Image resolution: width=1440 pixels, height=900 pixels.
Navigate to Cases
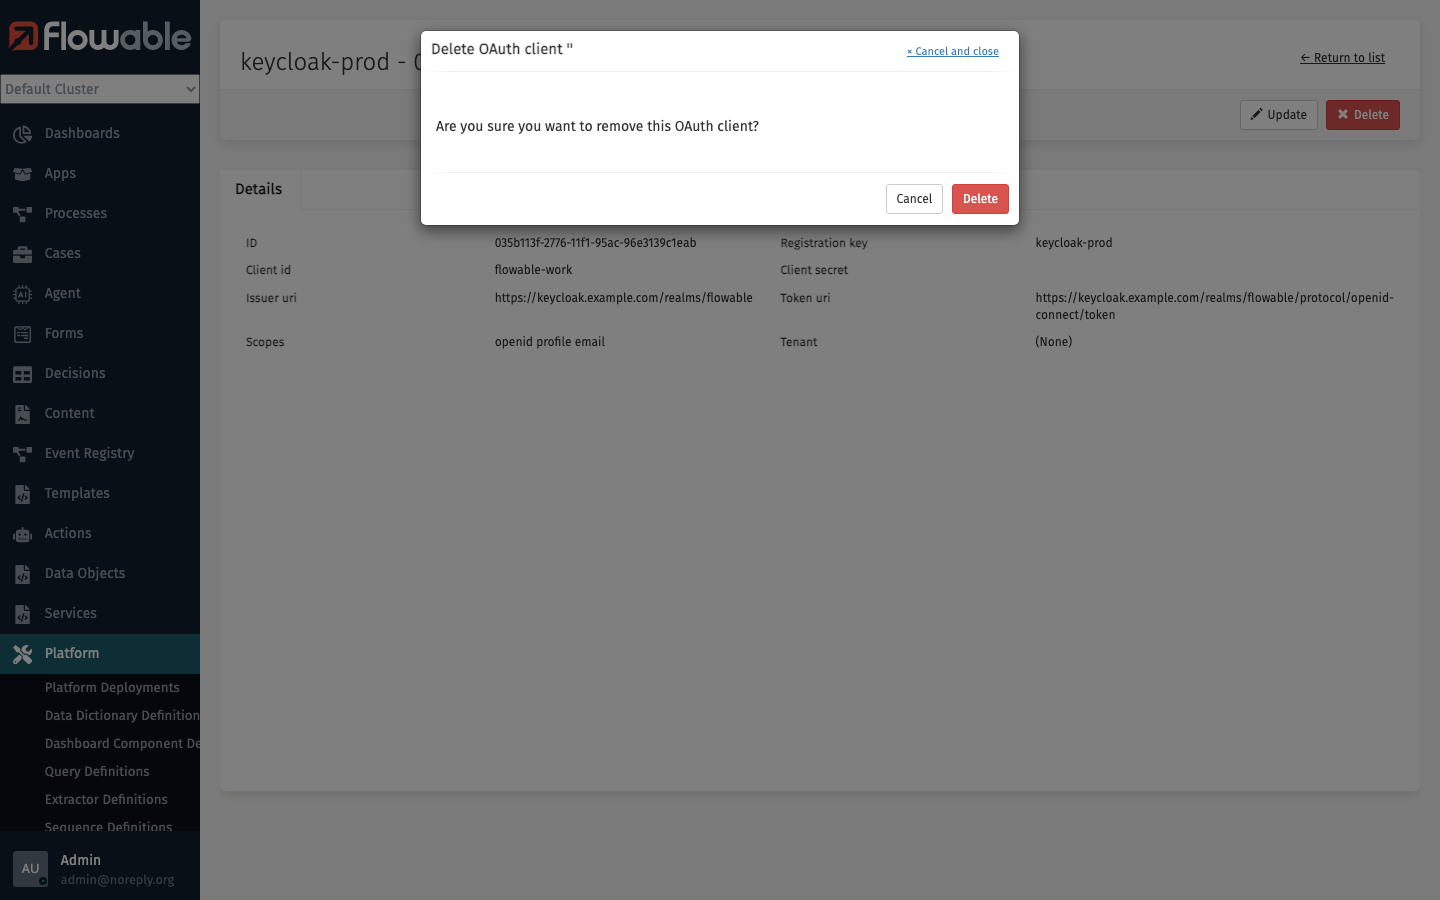(62, 253)
